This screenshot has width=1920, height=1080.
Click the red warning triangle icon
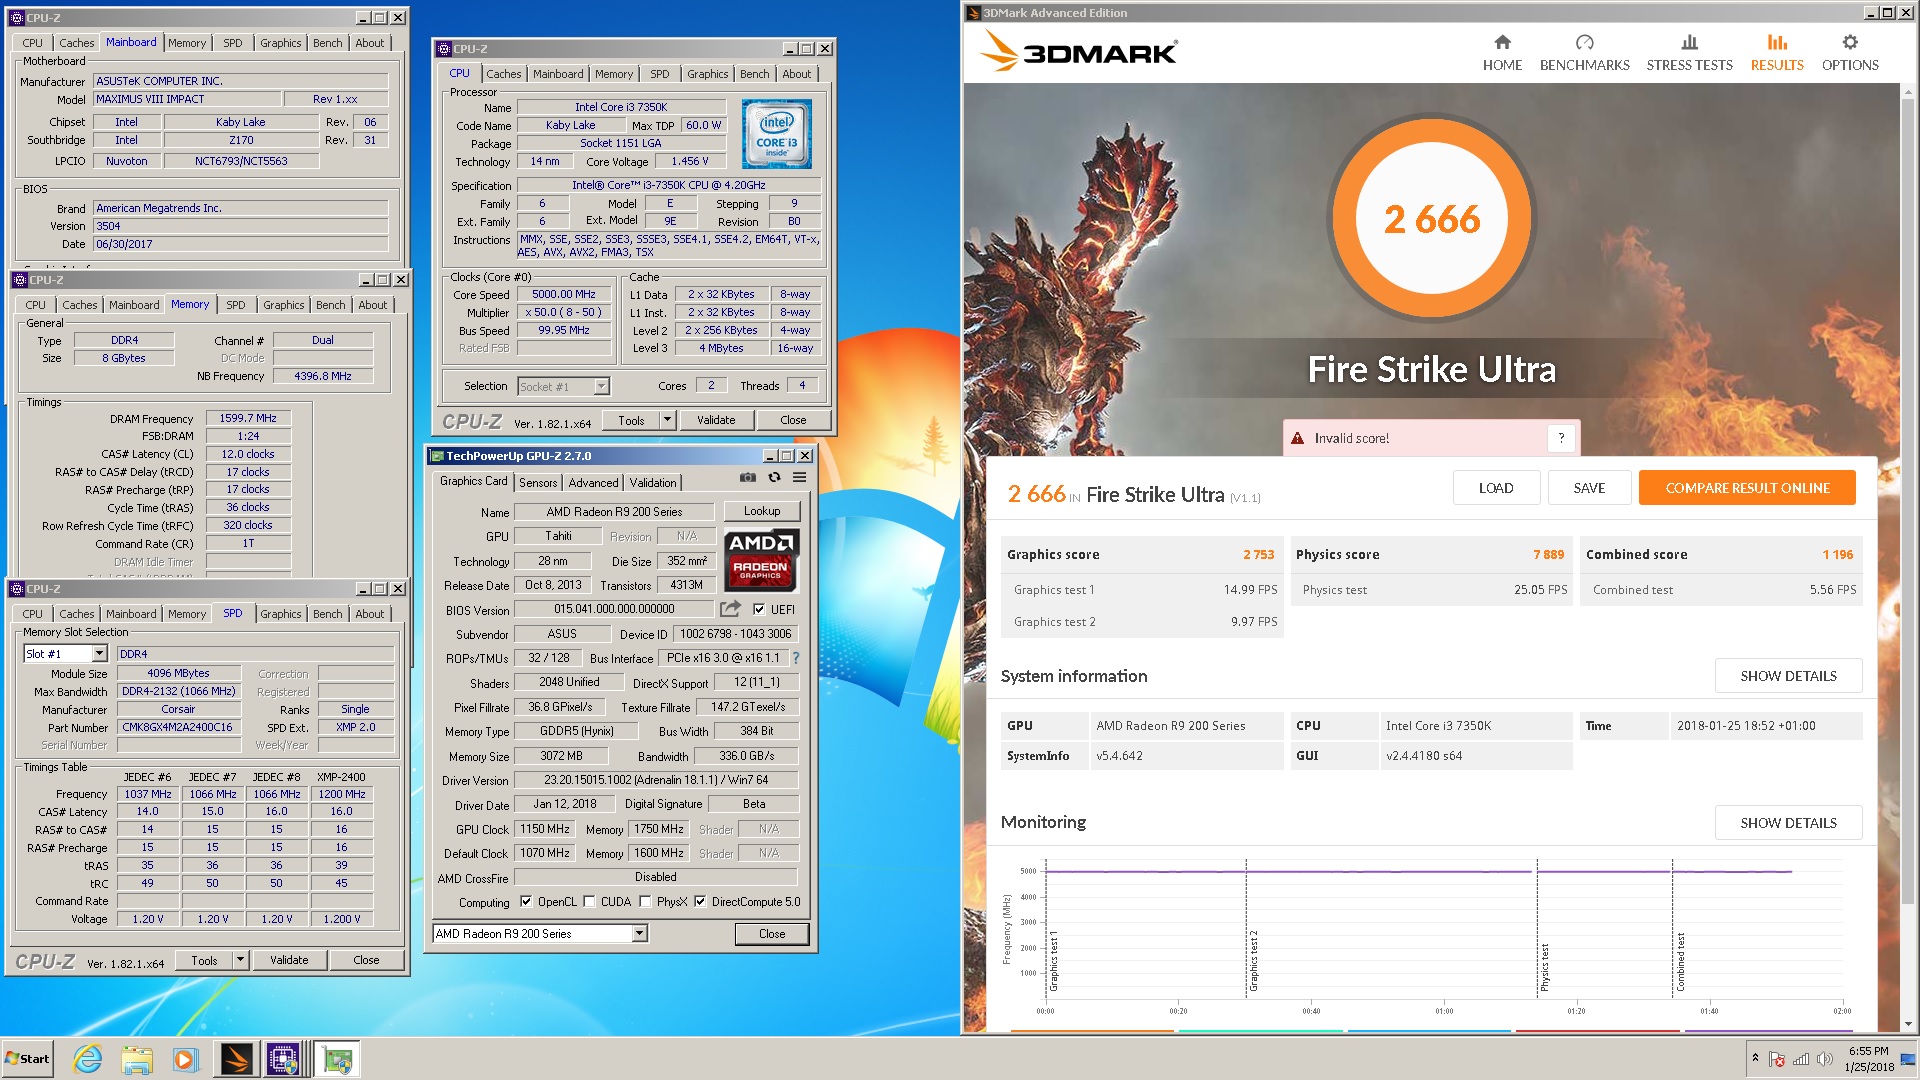1297,438
